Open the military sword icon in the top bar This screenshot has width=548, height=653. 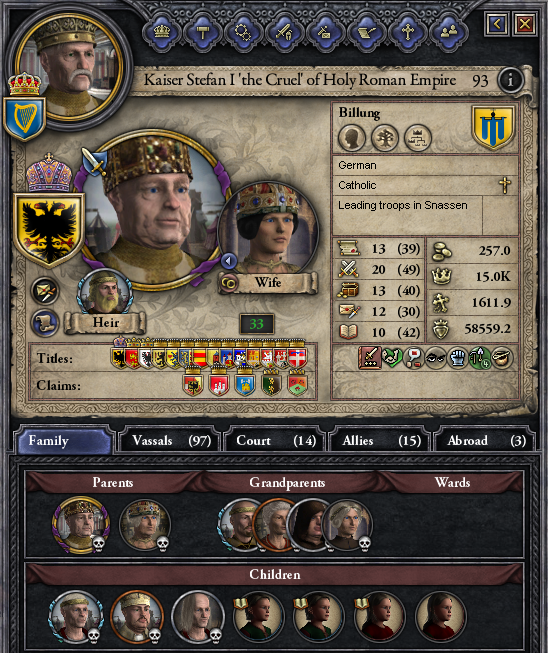285,32
